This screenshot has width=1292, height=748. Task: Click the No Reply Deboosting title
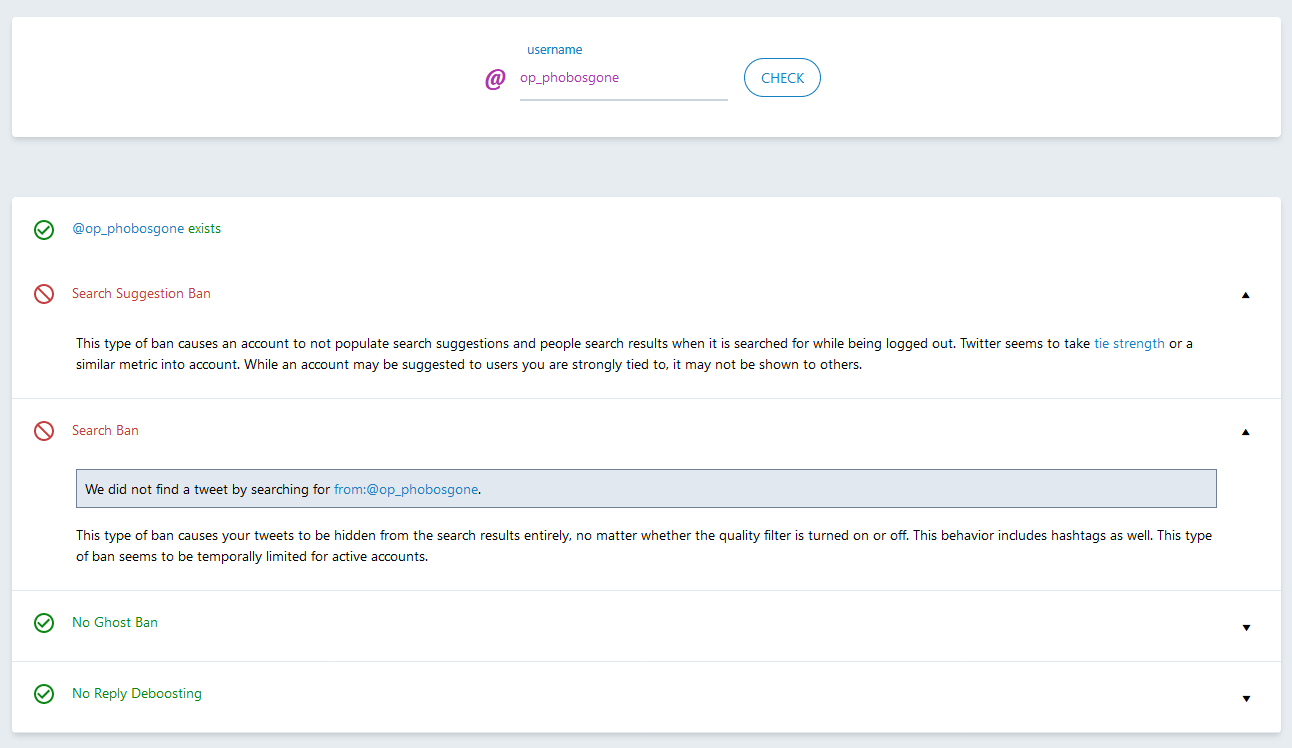pyautogui.click(x=137, y=694)
